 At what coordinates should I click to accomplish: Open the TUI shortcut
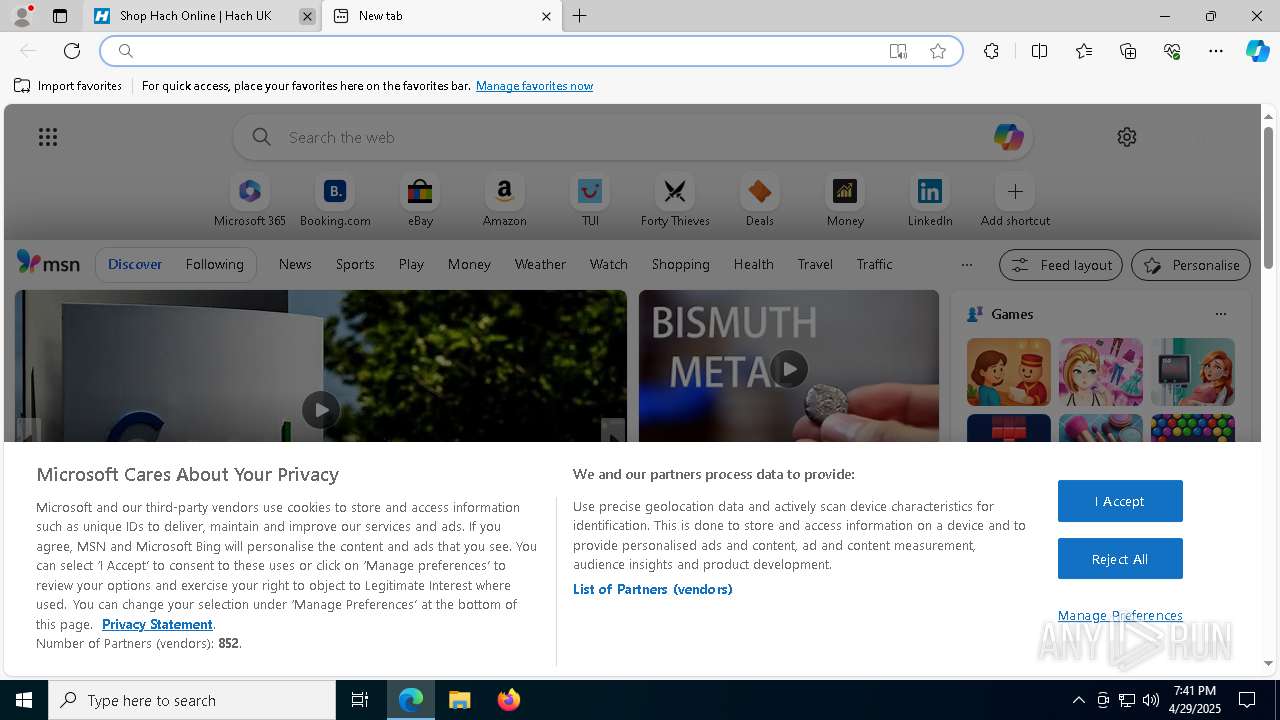coord(590,201)
